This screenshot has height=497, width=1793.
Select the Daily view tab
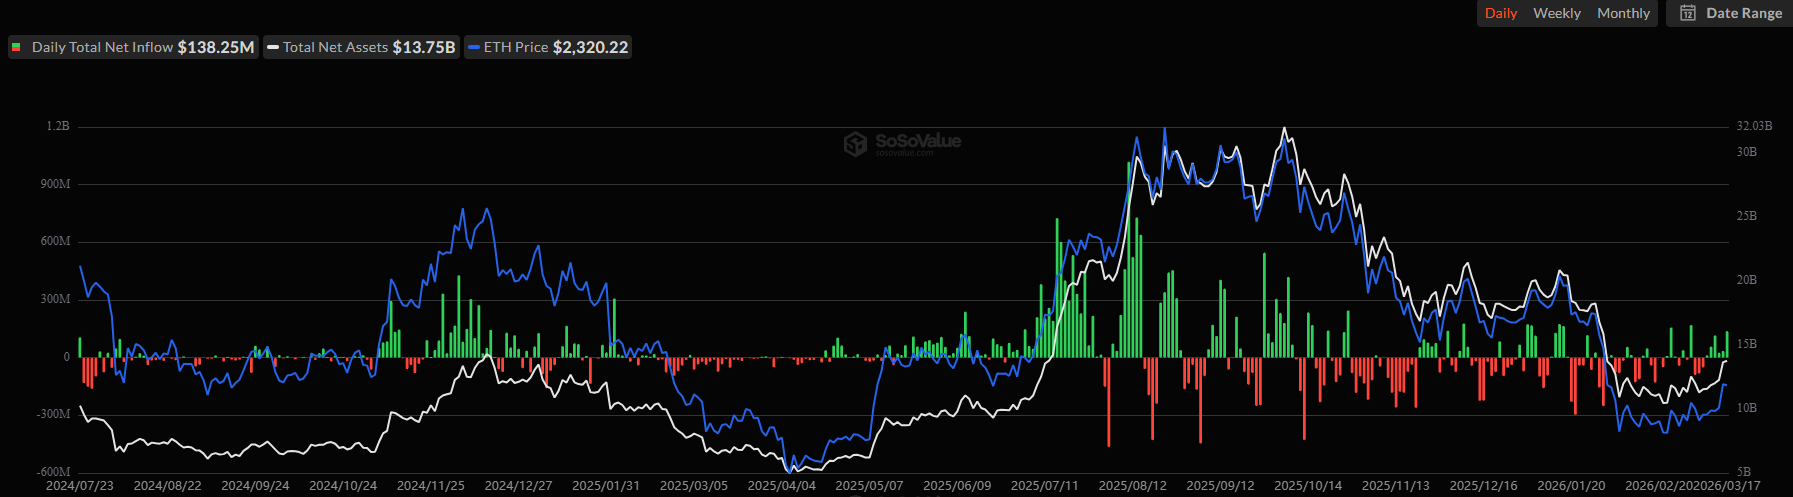pyautogui.click(x=1500, y=13)
